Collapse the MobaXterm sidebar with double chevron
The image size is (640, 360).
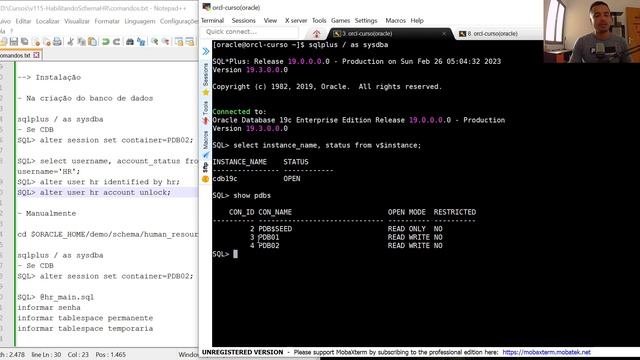[x=206, y=51]
